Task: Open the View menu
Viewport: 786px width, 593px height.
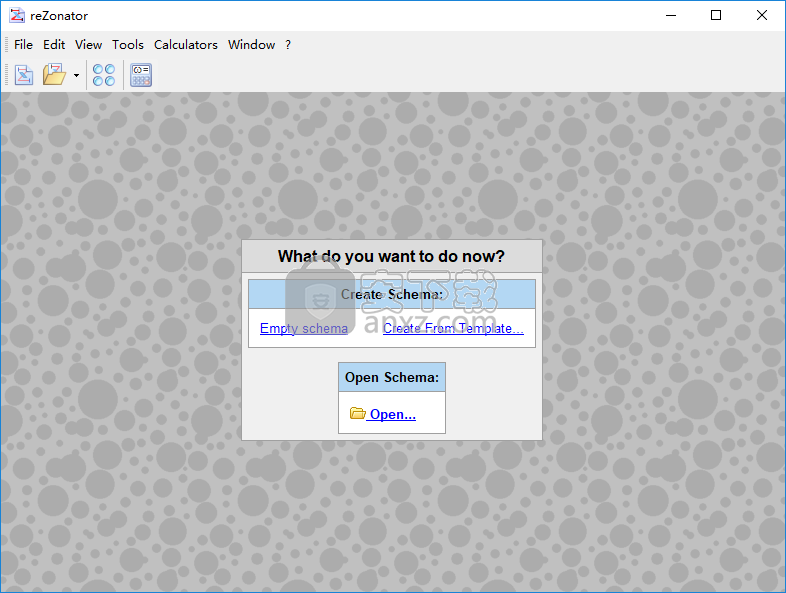Action: tap(88, 45)
